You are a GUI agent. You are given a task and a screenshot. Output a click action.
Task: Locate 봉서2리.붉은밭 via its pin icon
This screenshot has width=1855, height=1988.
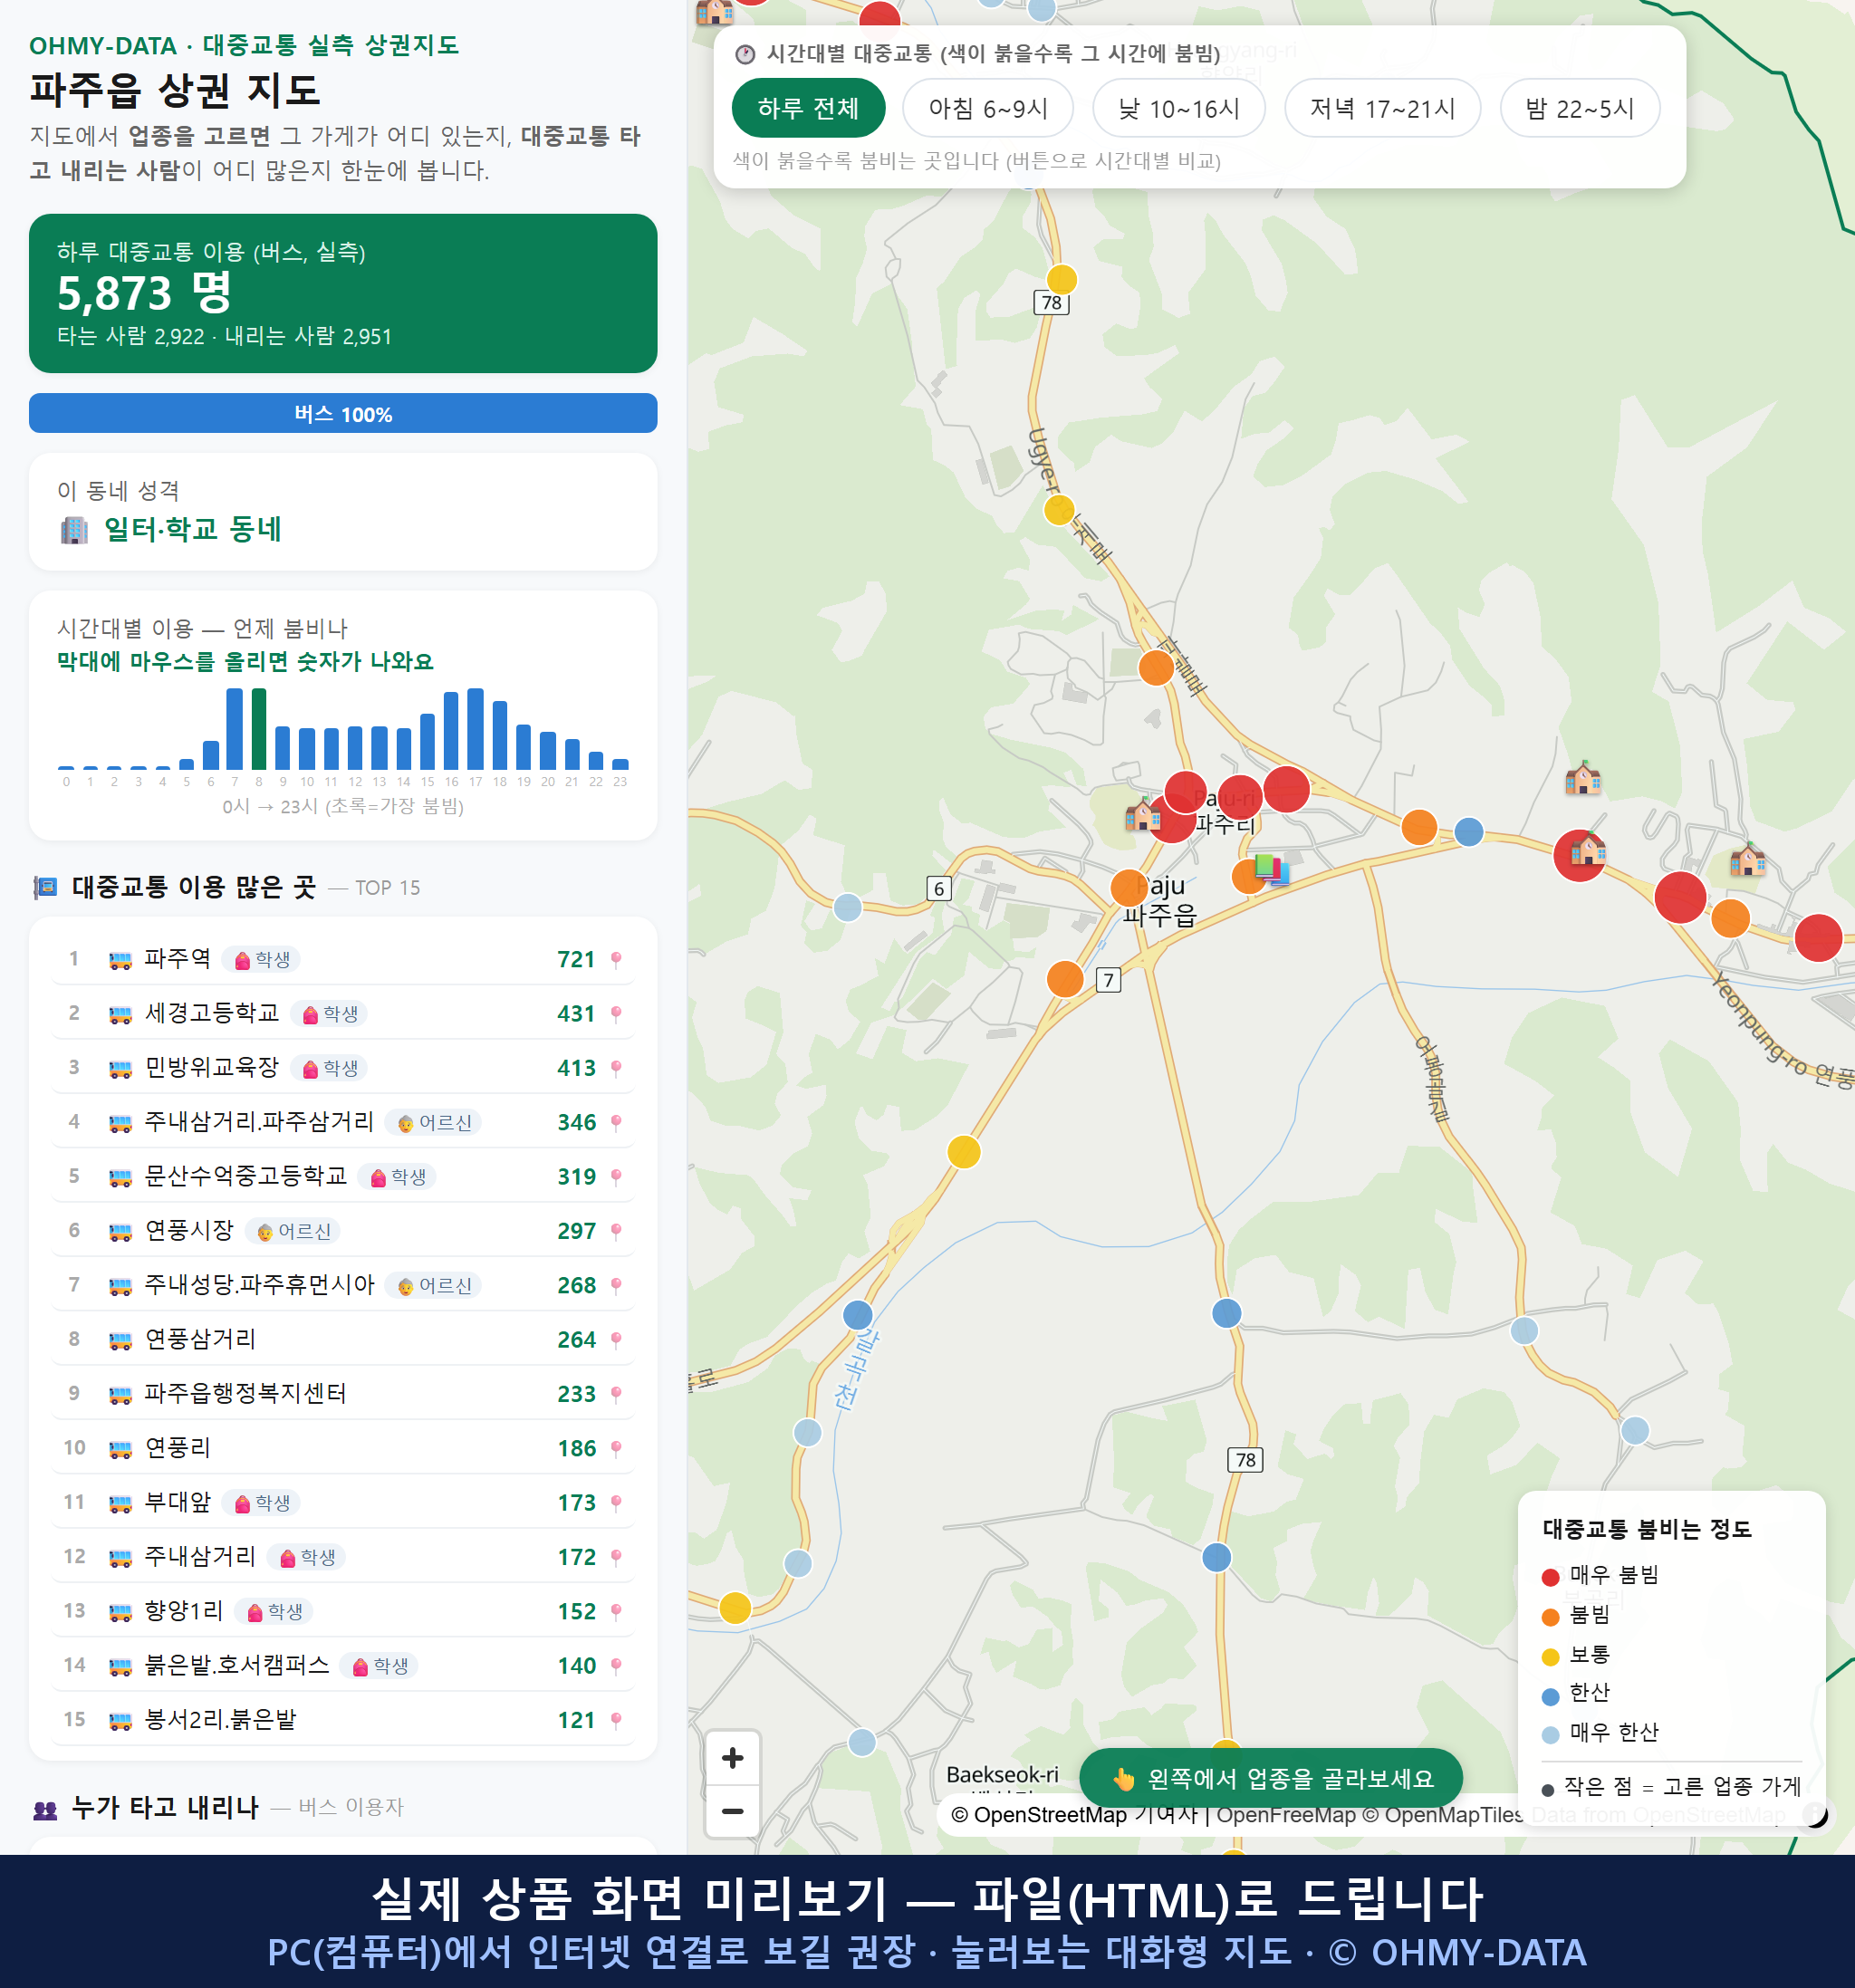616,1720
